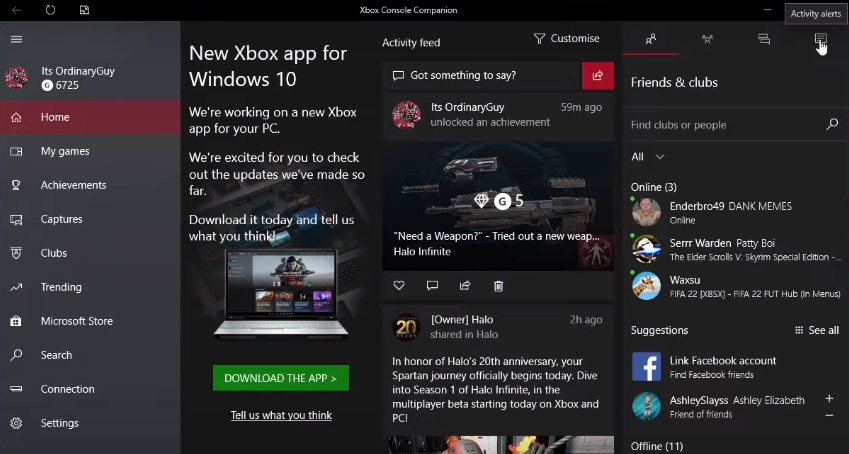Remove AshleySlayss suggestion with minus

click(829, 416)
